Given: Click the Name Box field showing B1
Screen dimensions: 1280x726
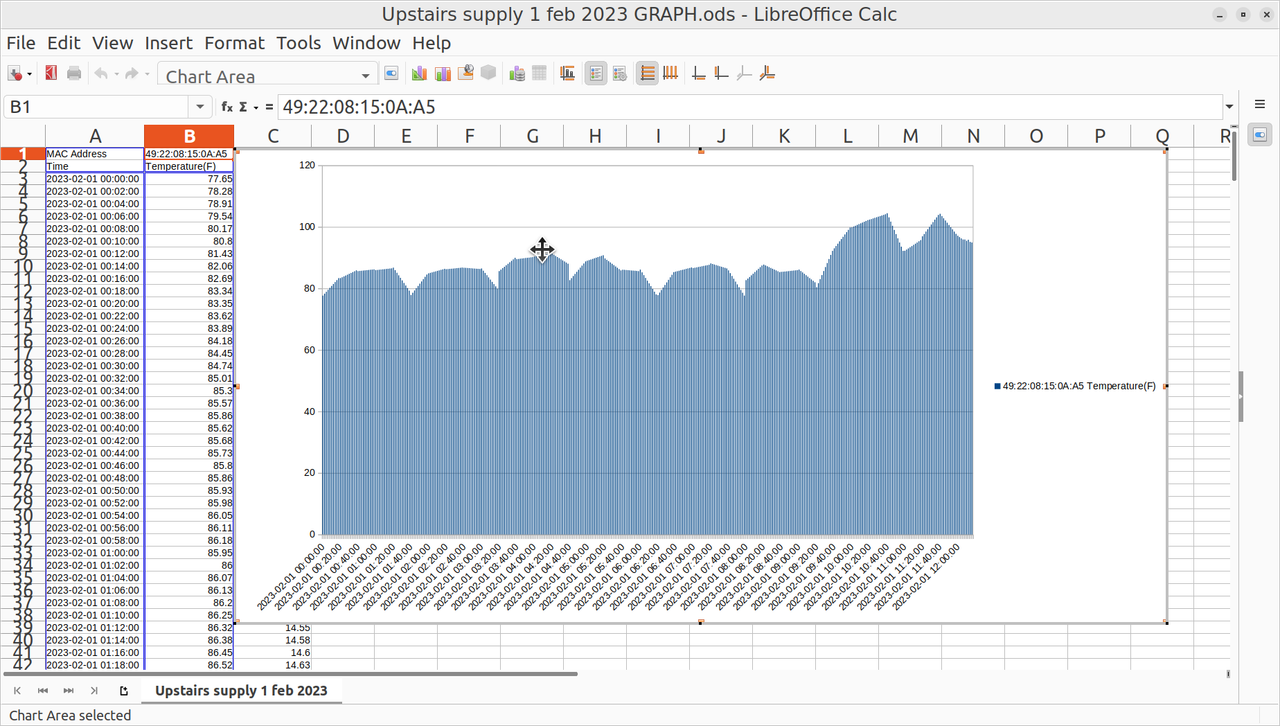Looking at the screenshot, I should (97, 107).
